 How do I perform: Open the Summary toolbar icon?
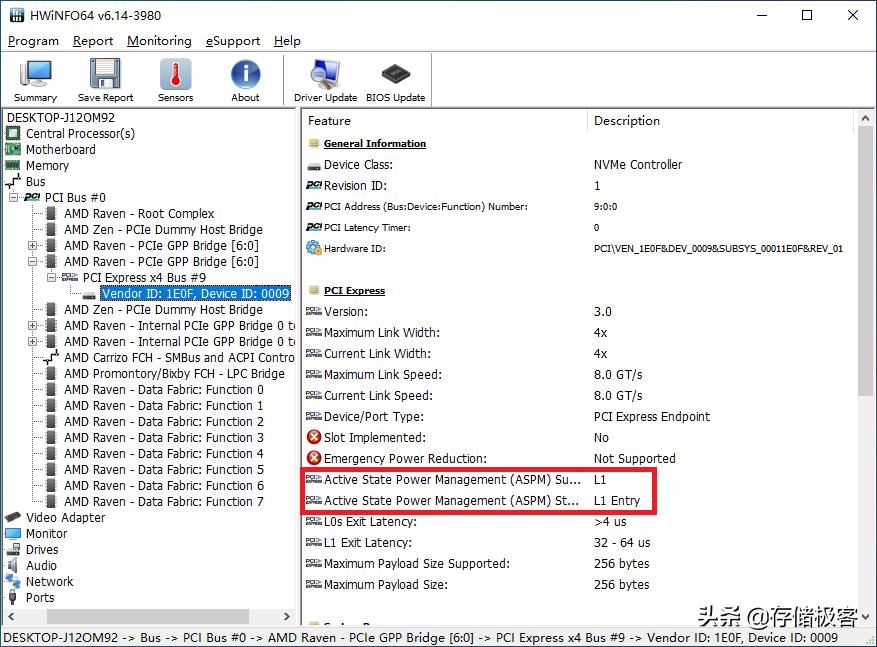pos(36,80)
